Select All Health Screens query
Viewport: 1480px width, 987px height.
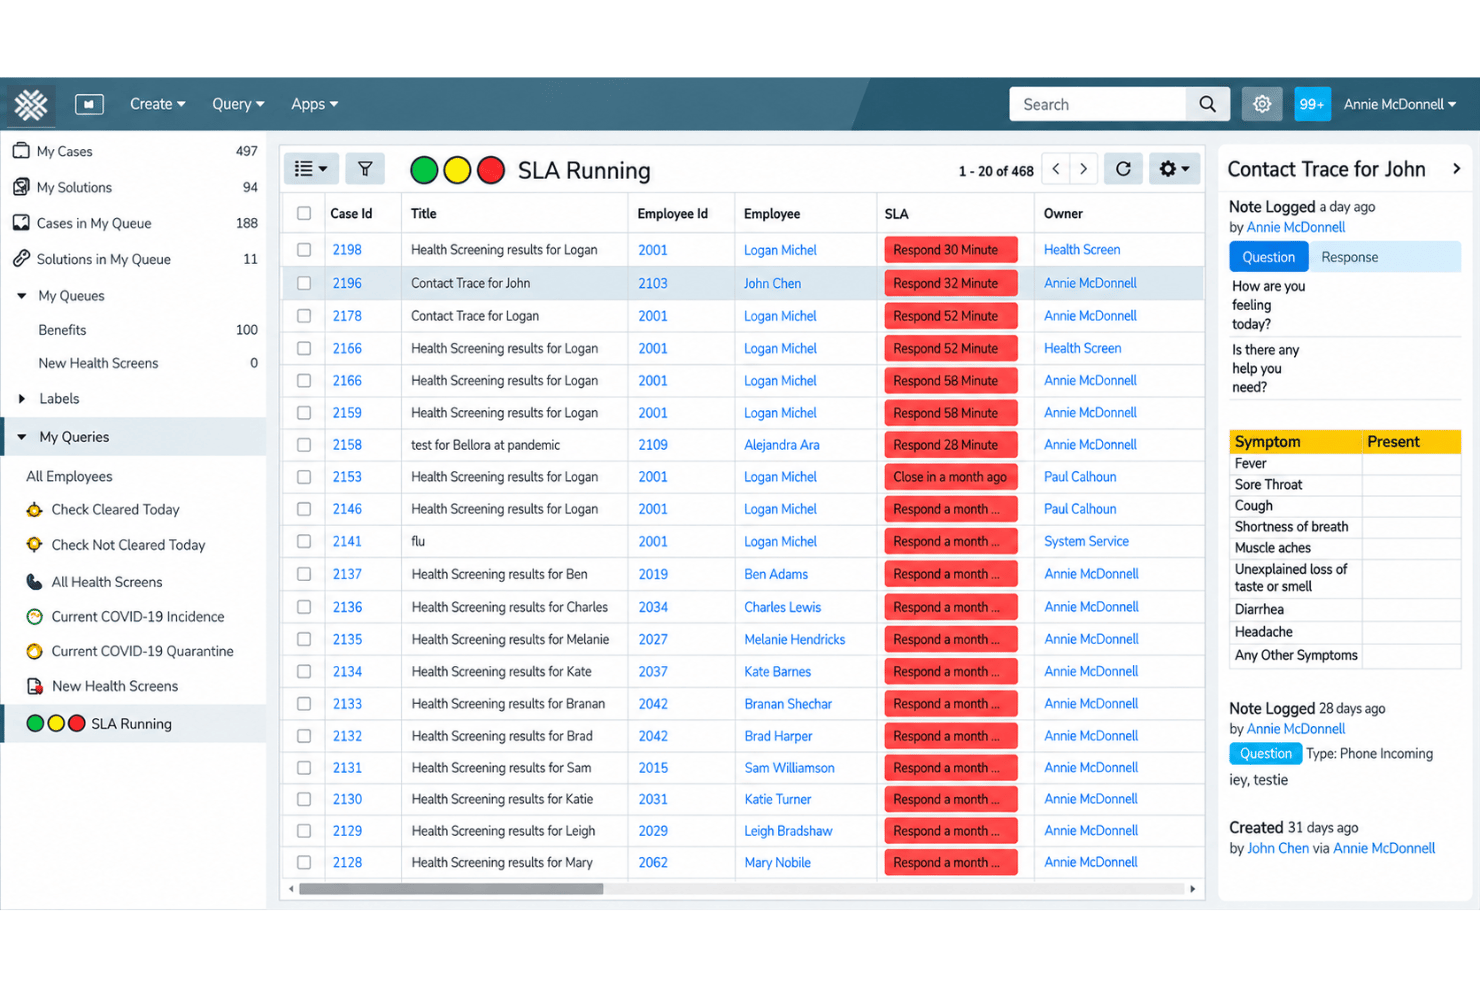point(106,581)
